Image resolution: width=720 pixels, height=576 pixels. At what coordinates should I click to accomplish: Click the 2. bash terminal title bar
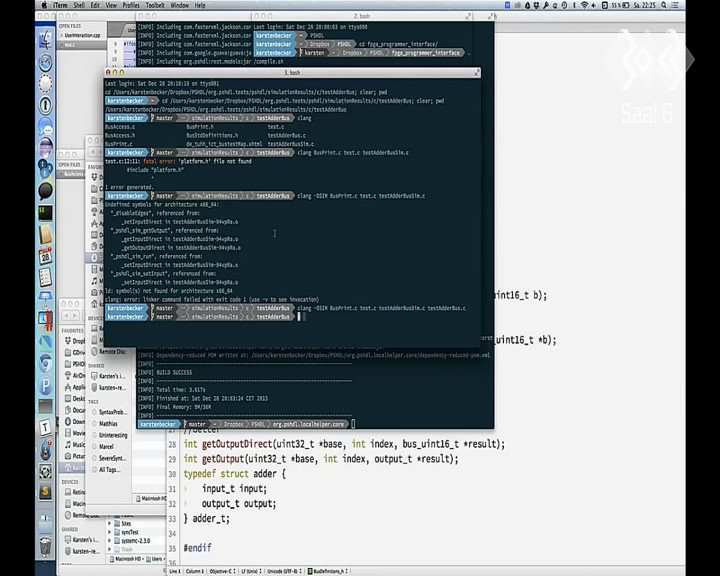pos(361,16)
